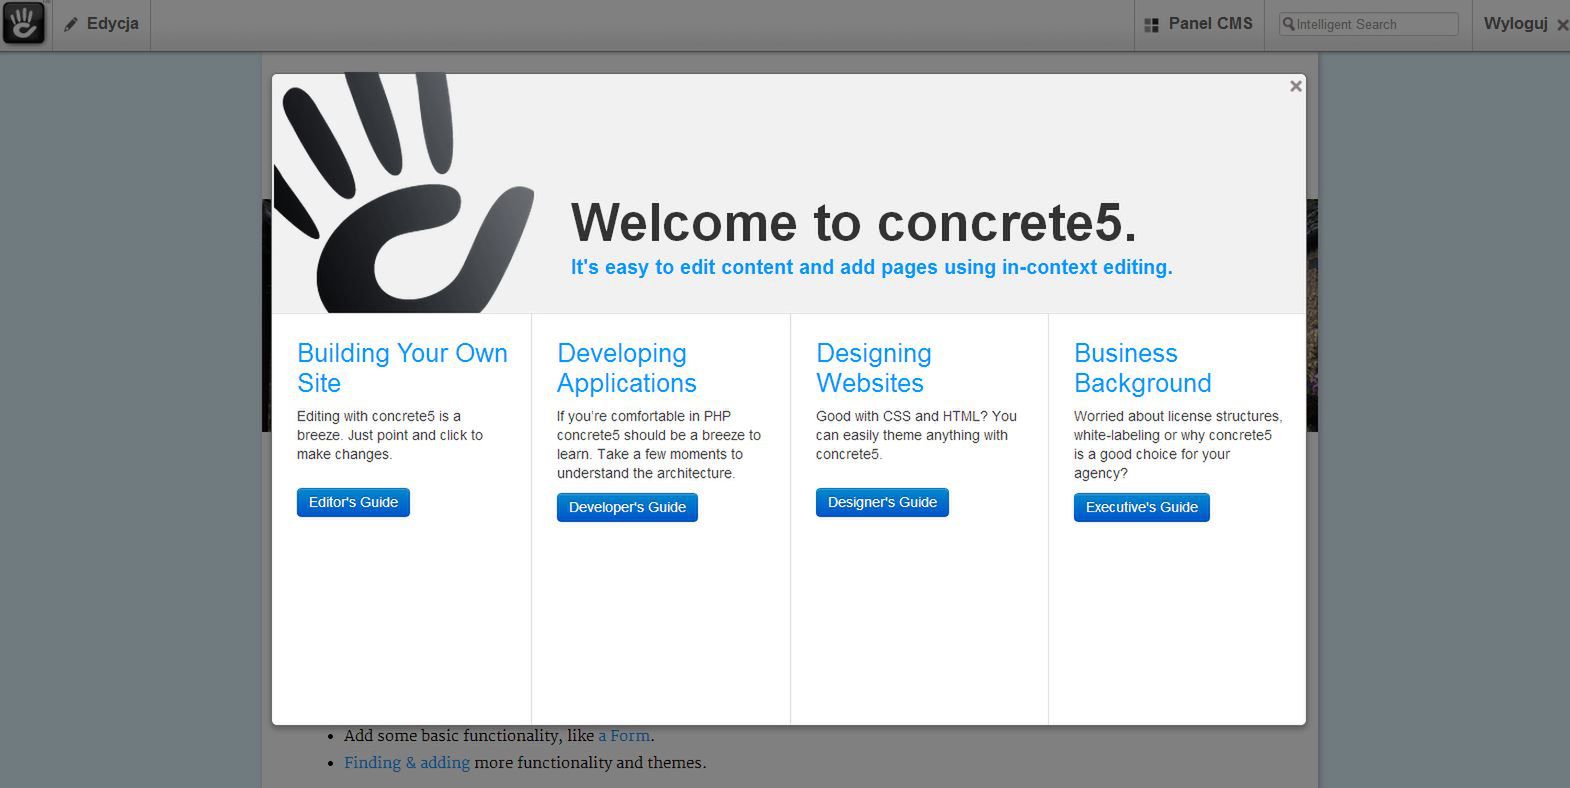Click the Developing Applications heading
The width and height of the screenshot is (1570, 788).
[627, 368]
